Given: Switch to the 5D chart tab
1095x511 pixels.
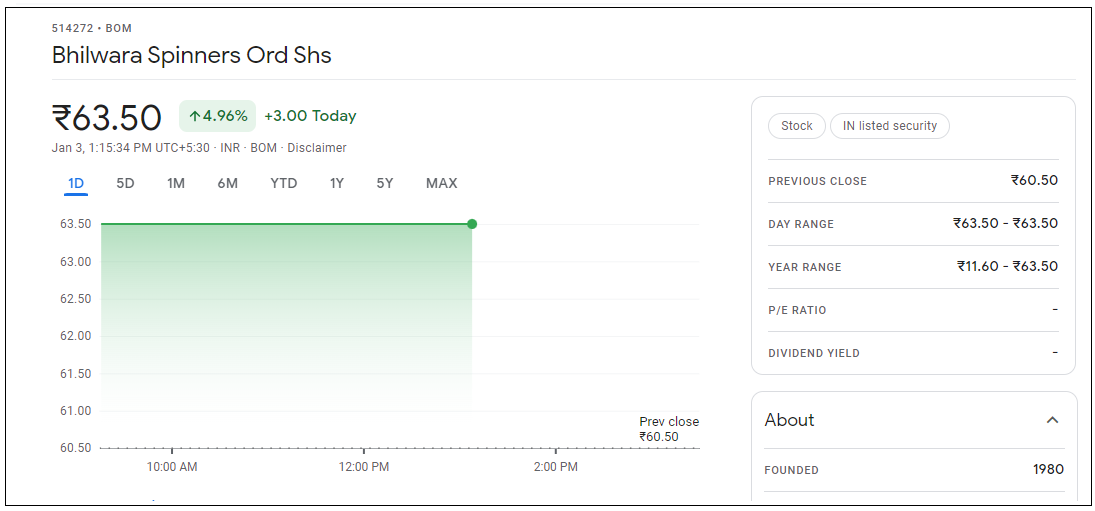Looking at the screenshot, I should [x=125, y=183].
